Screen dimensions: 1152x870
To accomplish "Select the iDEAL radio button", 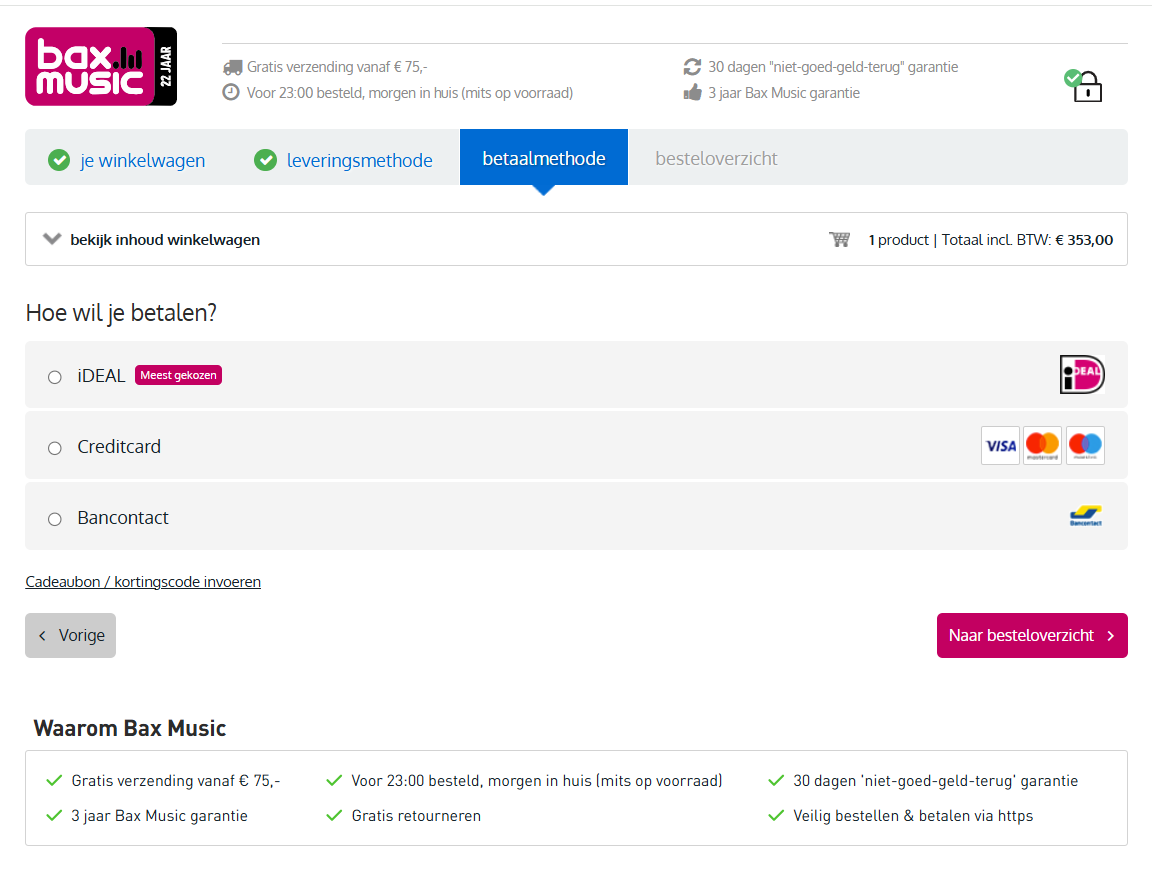I will [x=55, y=377].
